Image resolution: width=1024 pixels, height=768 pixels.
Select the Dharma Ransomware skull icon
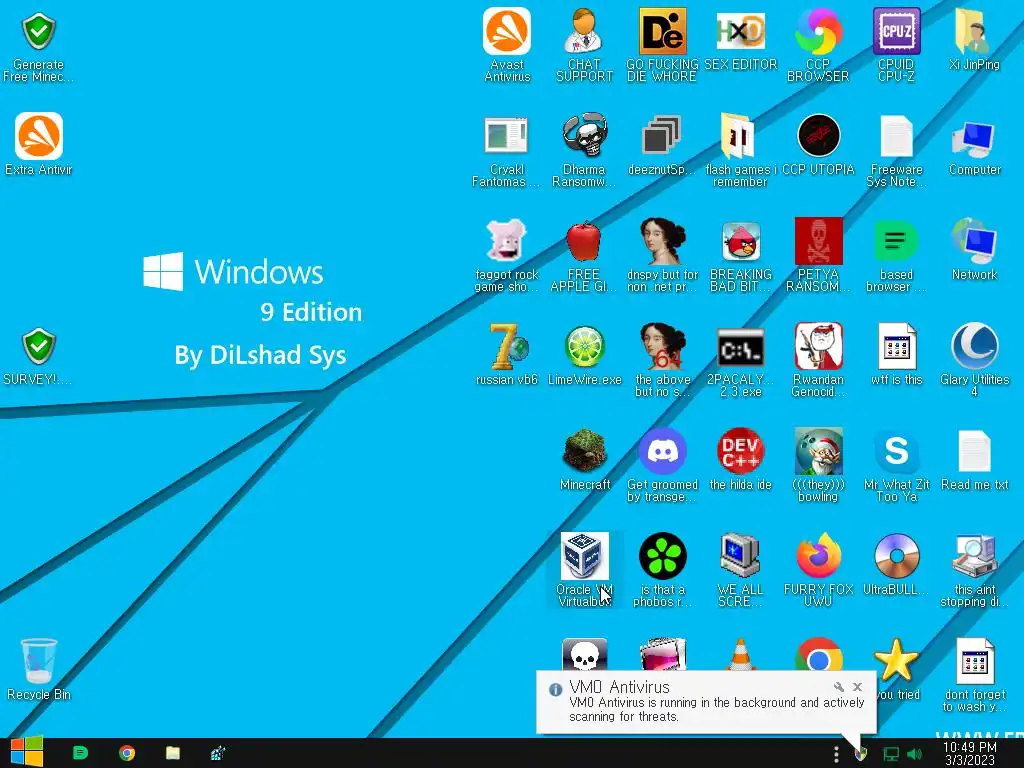[x=584, y=150]
